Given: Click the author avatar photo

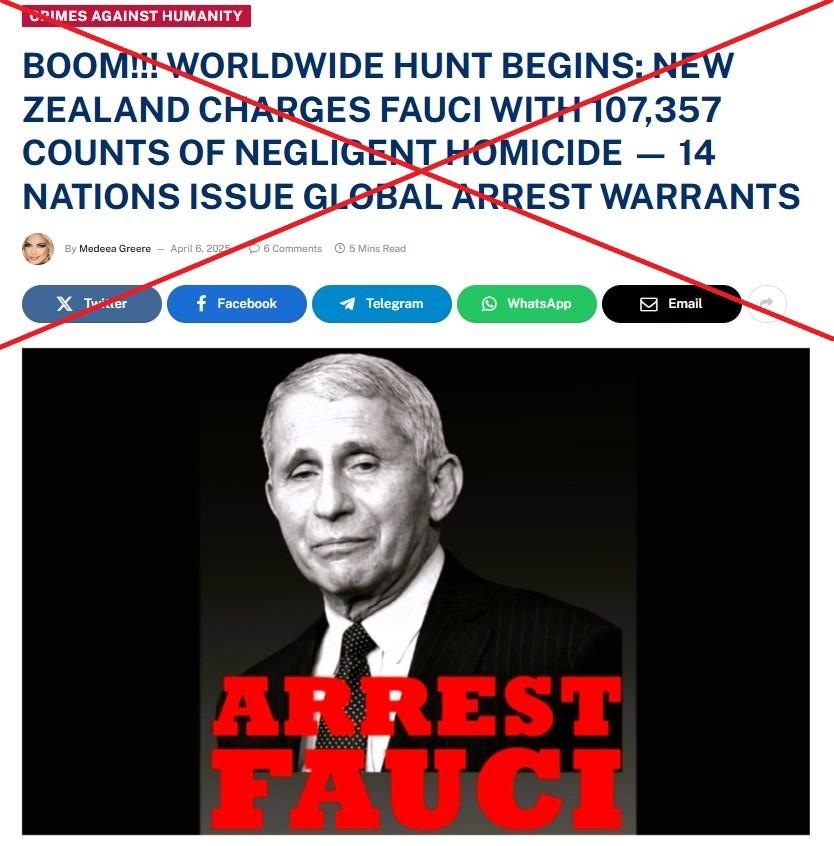Looking at the screenshot, I should pos(38,249).
